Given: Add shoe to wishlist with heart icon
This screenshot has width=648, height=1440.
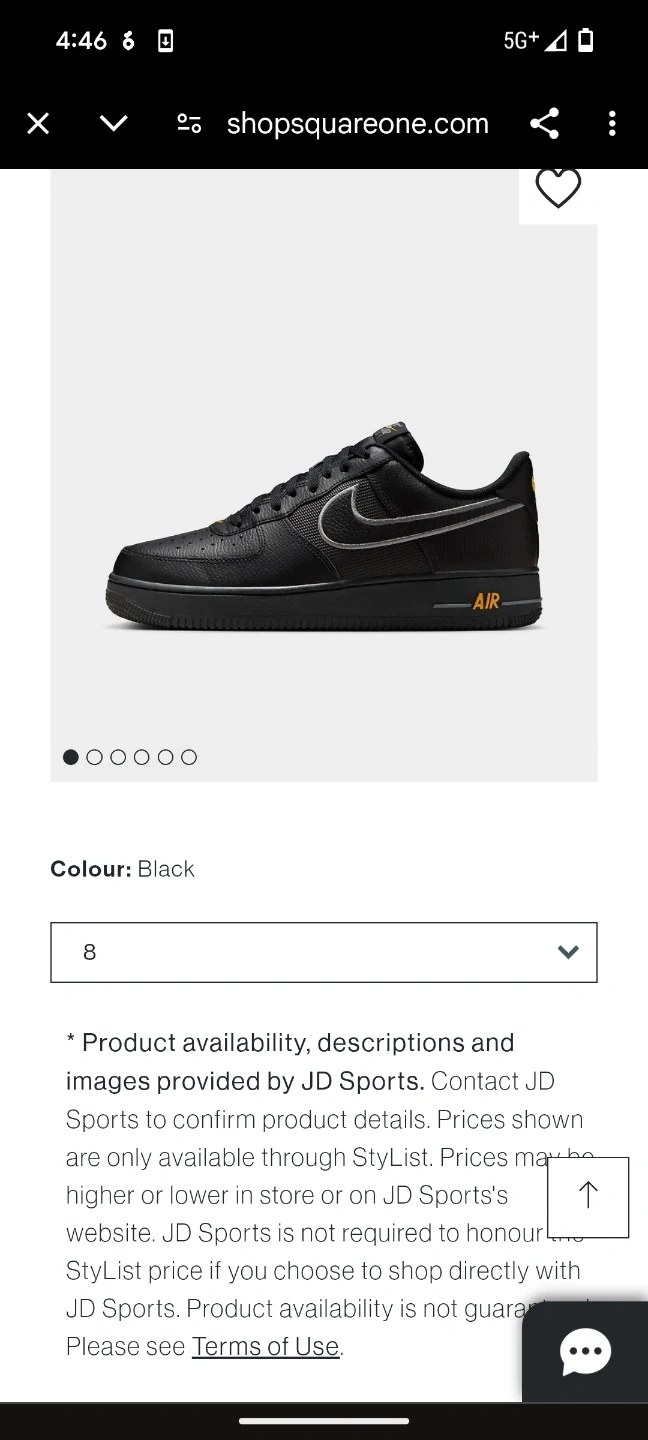Looking at the screenshot, I should coord(558,188).
